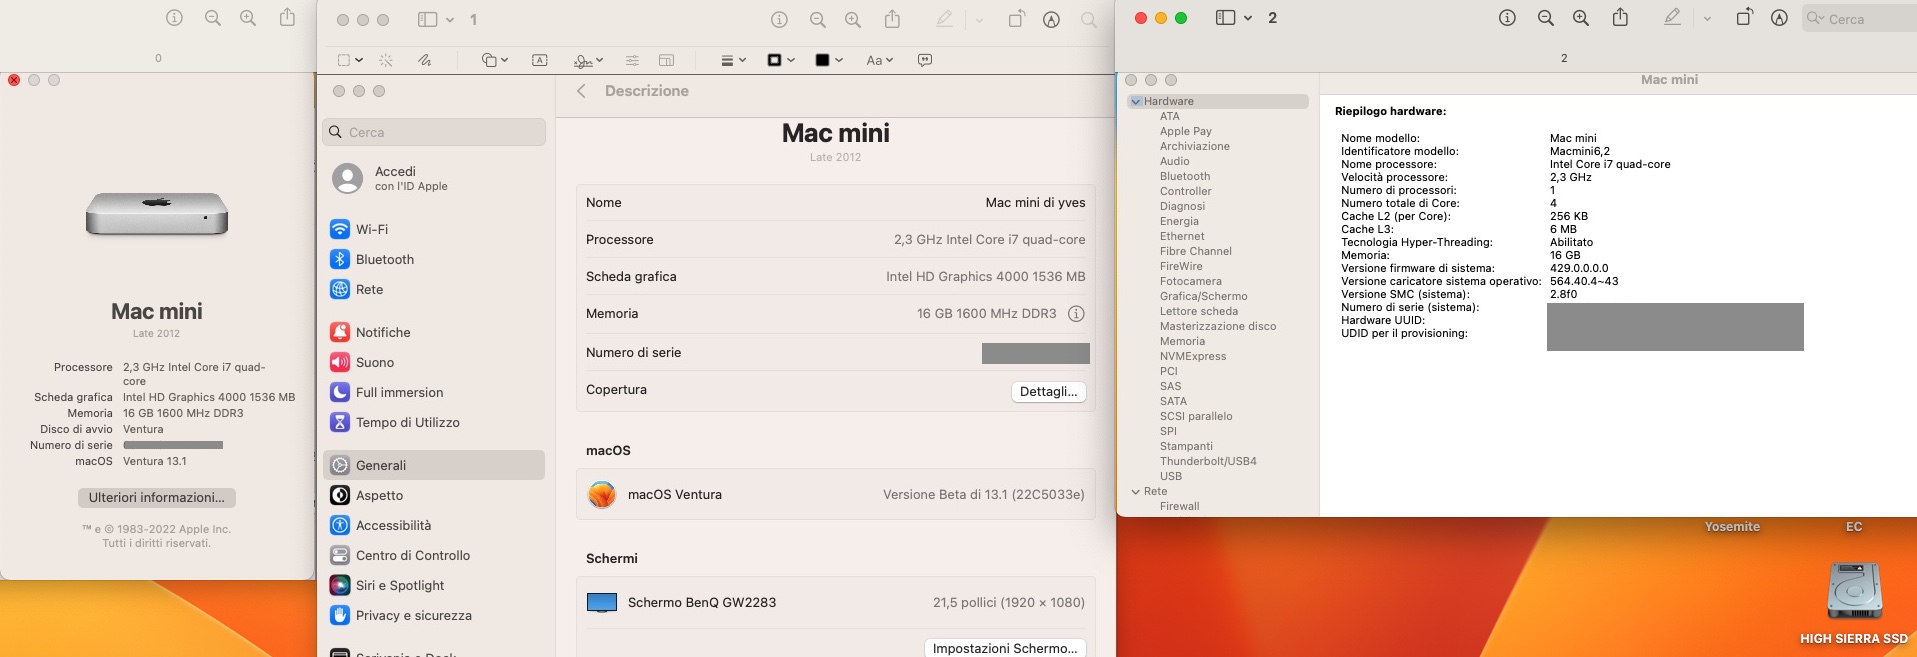The image size is (1917, 657).
Task: Open the Shapes dropdown menu
Action: click(494, 60)
